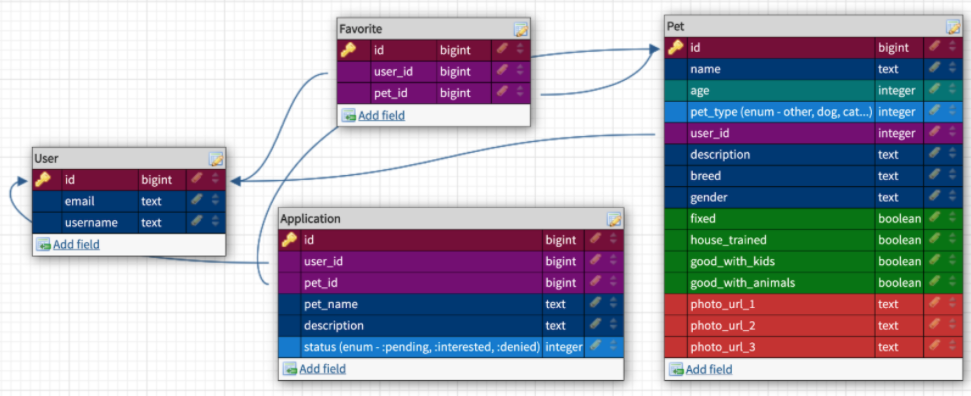
Task: Click the Add field link in the Favorite table
Action: click(x=381, y=115)
